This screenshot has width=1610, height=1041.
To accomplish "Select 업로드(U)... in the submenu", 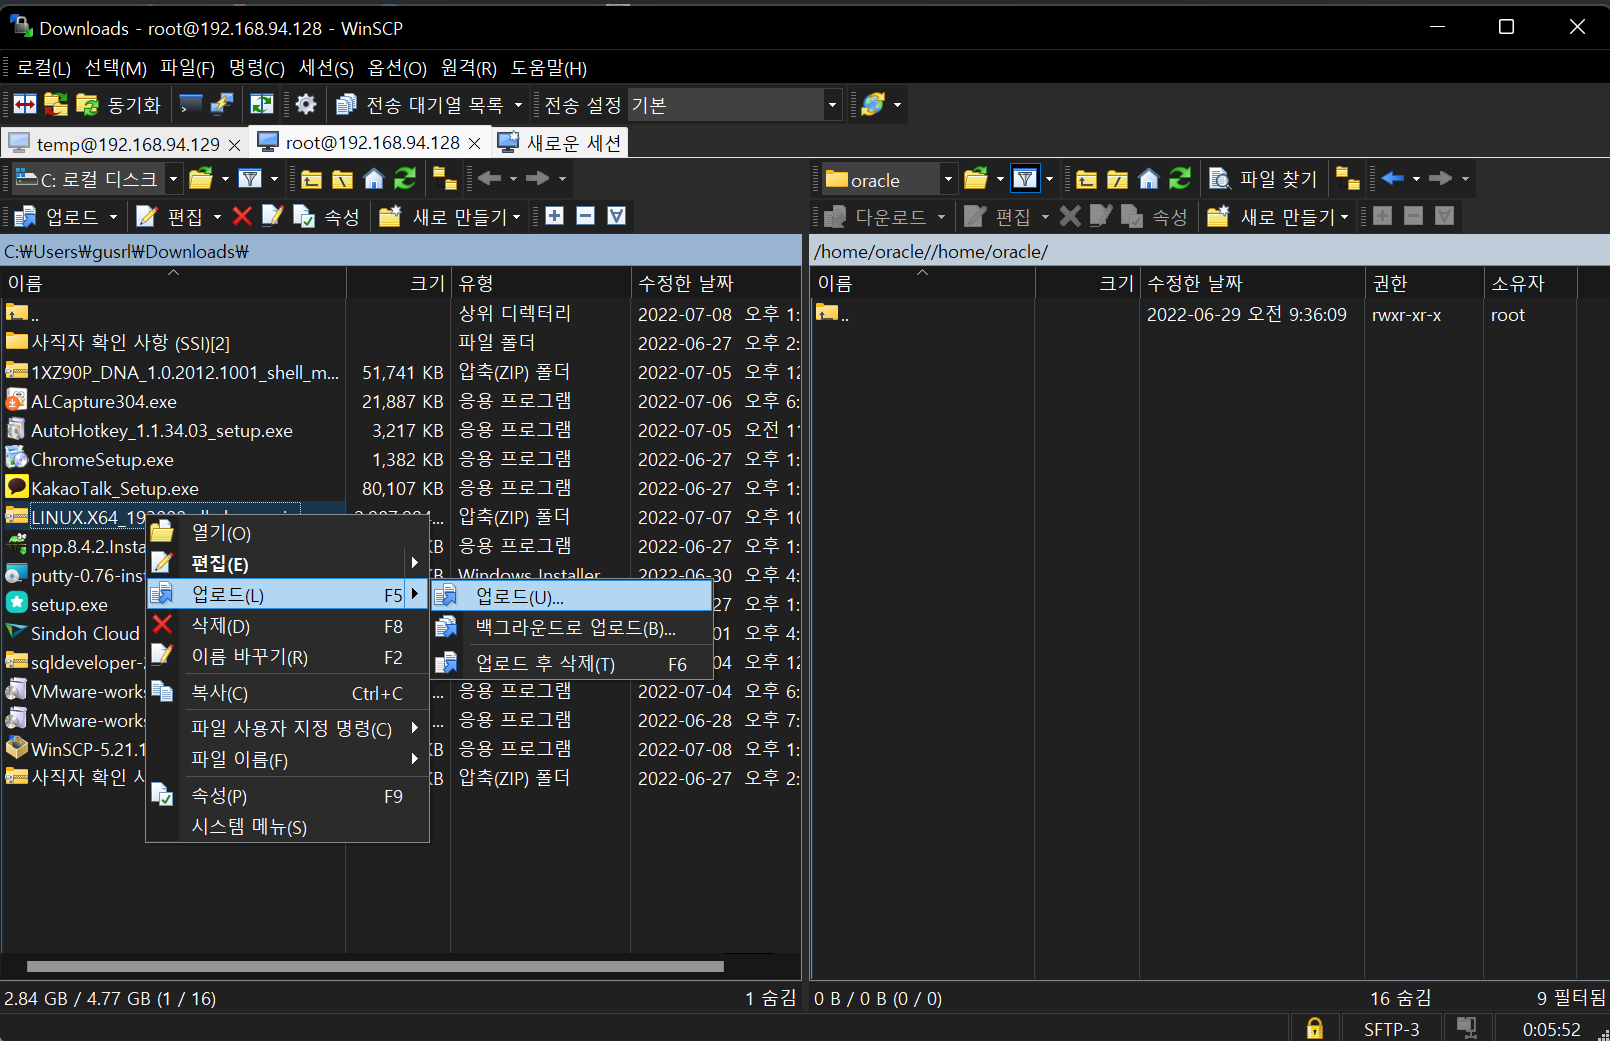I will pyautogui.click(x=571, y=596).
